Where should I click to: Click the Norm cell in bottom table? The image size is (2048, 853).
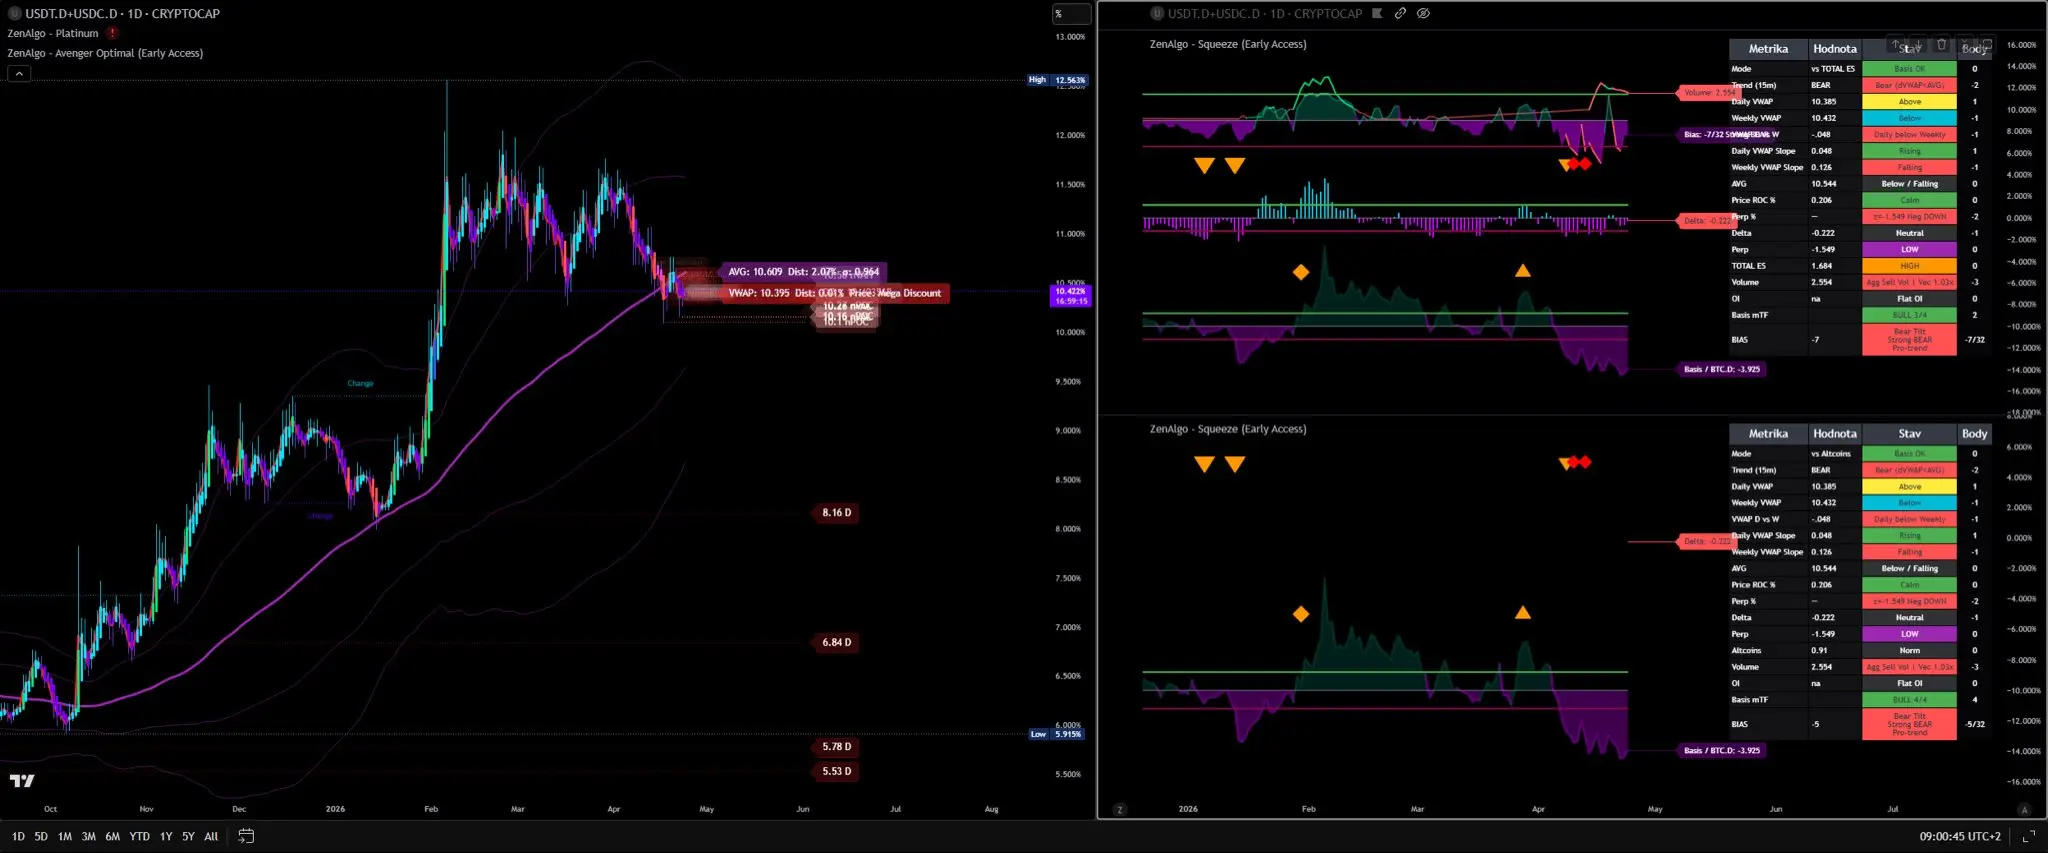click(x=1909, y=651)
